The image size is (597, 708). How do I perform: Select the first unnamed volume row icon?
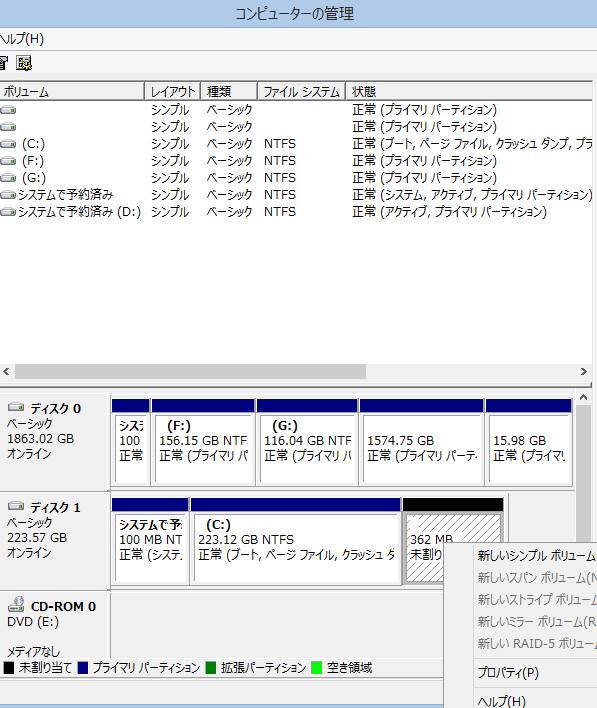point(8,110)
